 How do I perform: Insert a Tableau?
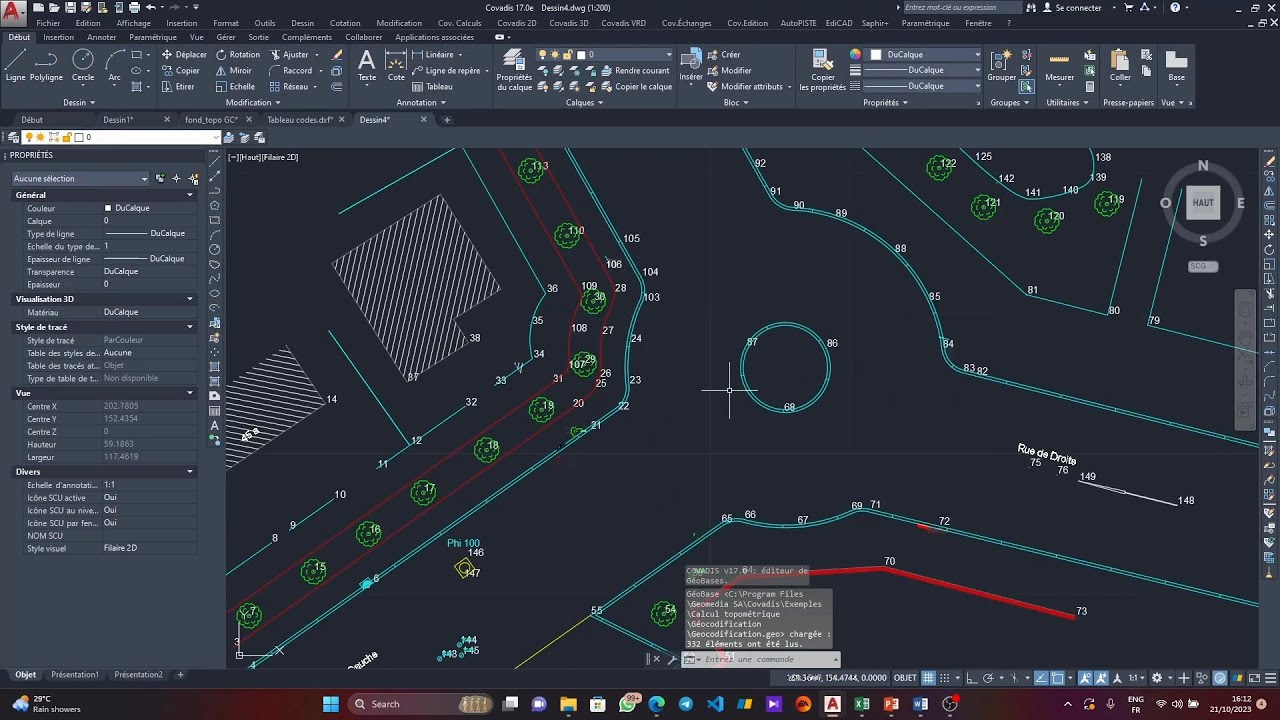point(432,87)
